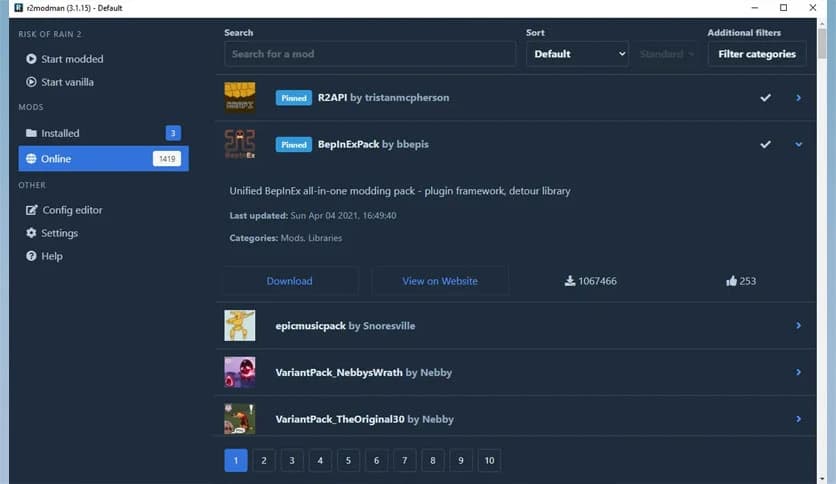
Task: Maximize the r2modman window
Action: pyautogui.click(x=783, y=7)
